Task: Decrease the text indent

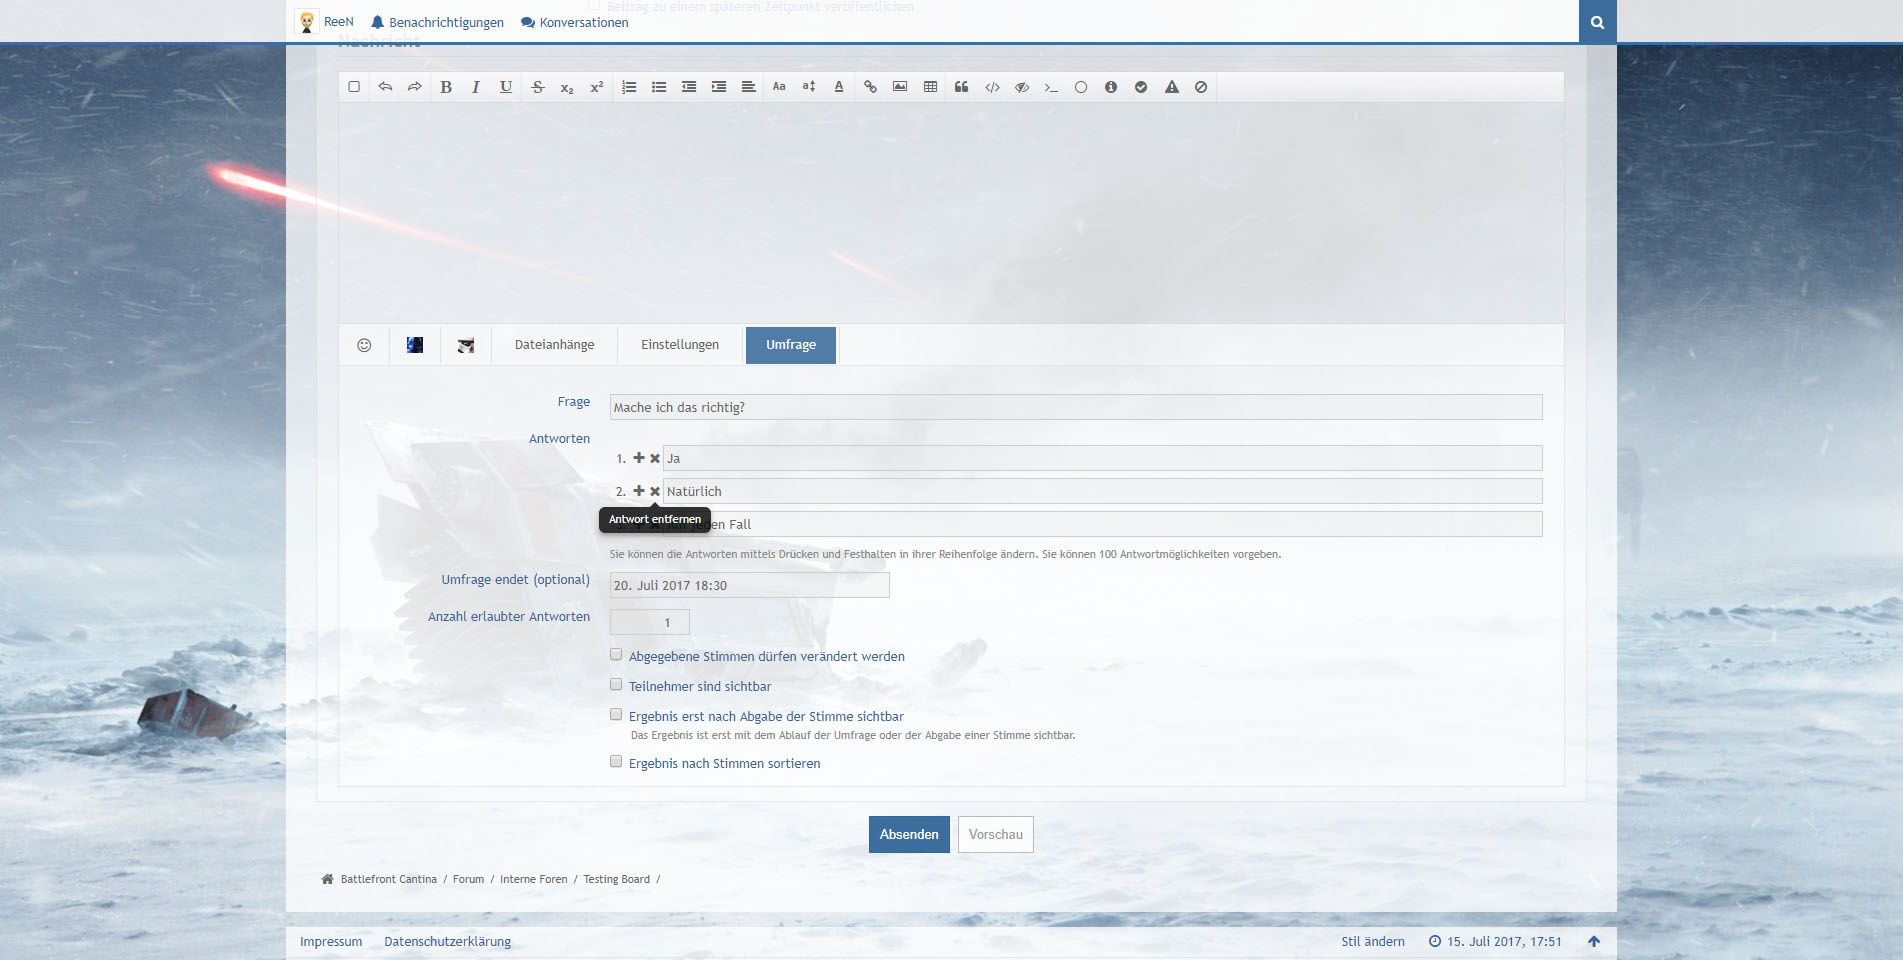Action: (x=689, y=87)
